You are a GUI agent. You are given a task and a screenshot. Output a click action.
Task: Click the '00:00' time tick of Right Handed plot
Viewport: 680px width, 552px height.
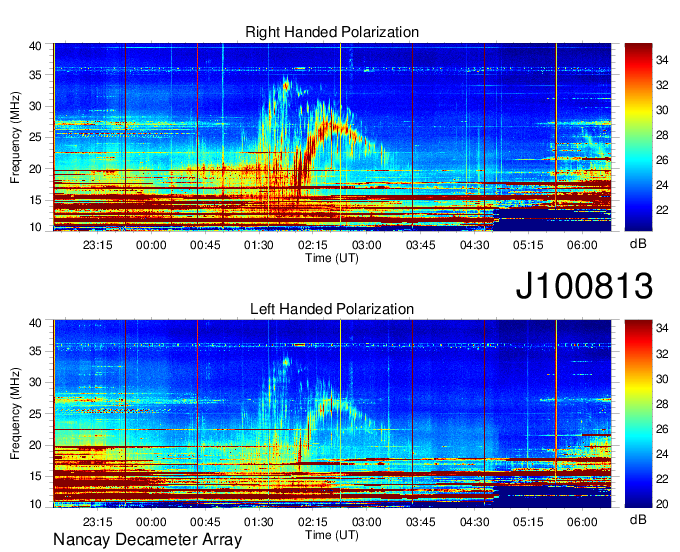coord(151,245)
